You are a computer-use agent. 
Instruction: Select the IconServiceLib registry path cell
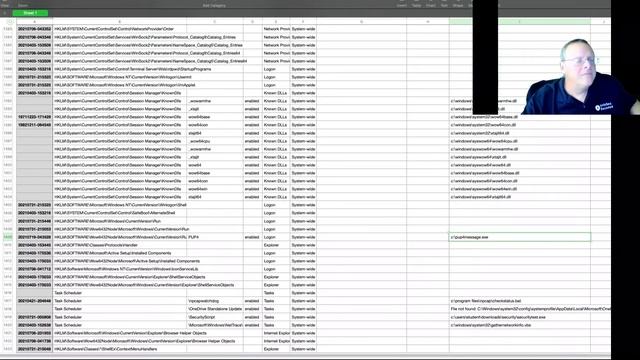(120, 269)
